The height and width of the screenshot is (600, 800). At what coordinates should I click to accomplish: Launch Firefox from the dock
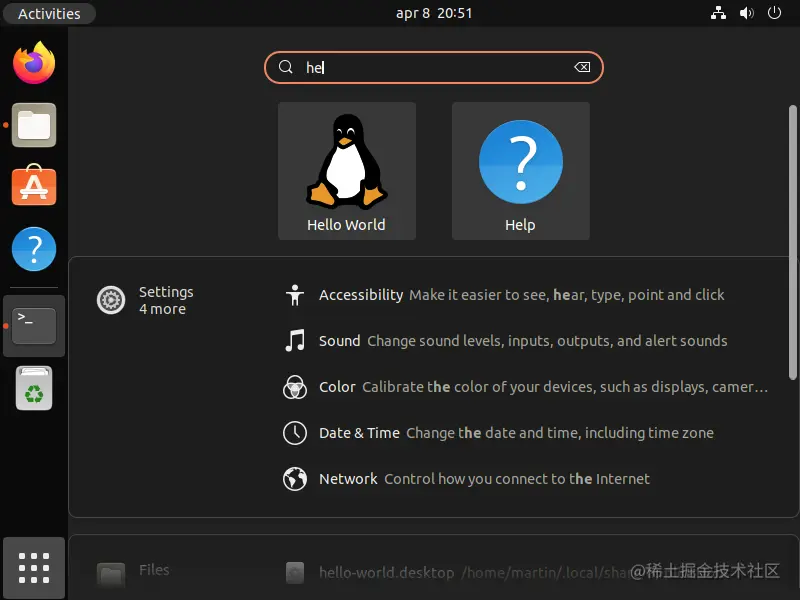[33, 63]
